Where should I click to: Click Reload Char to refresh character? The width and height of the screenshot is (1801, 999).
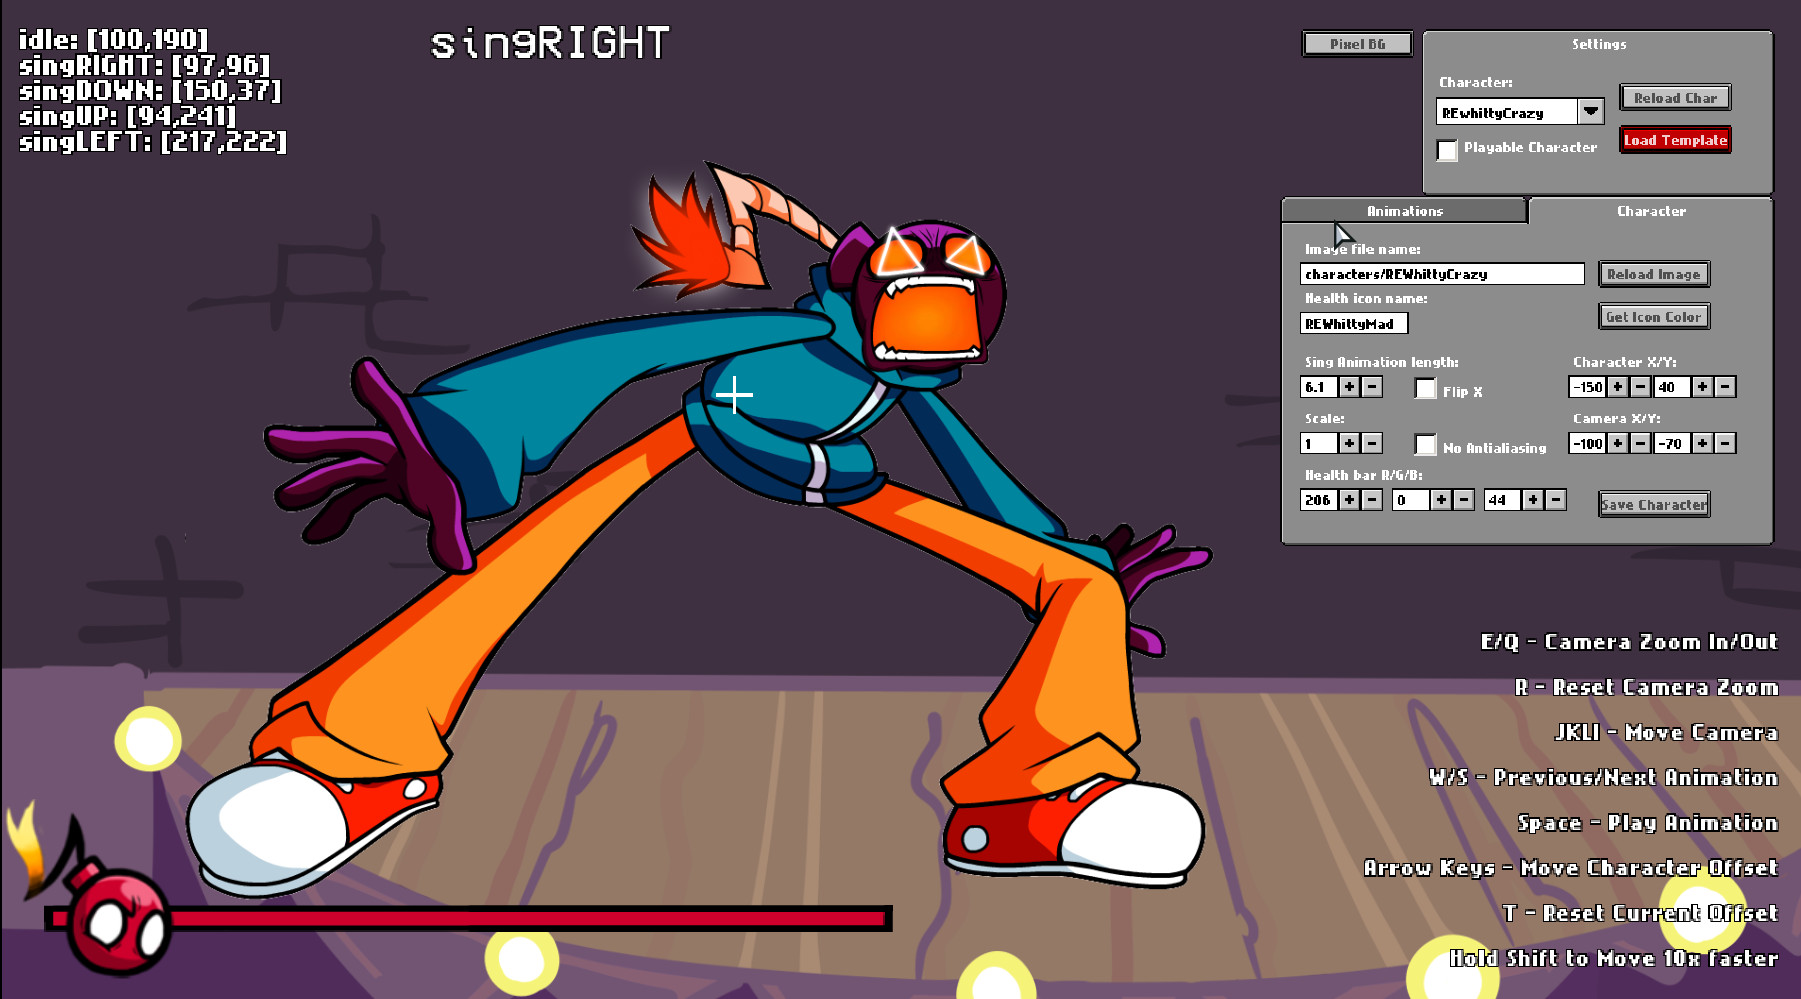(x=1674, y=97)
